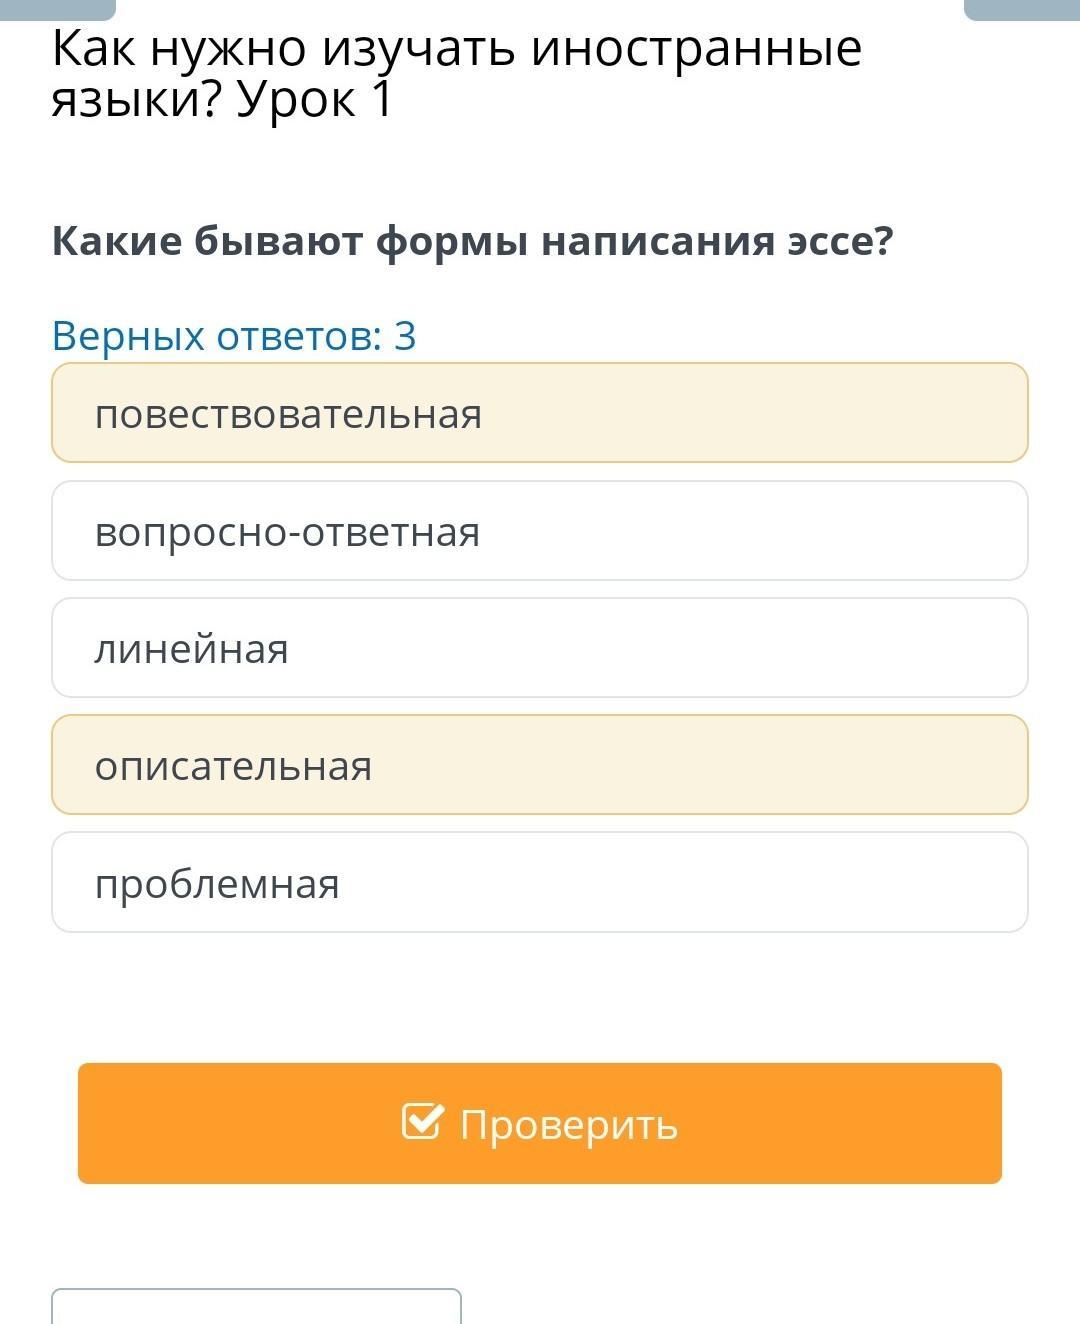The width and height of the screenshot is (1080, 1324).
Task: Click the outlined button below Проверить
Action: (x=256, y=1306)
